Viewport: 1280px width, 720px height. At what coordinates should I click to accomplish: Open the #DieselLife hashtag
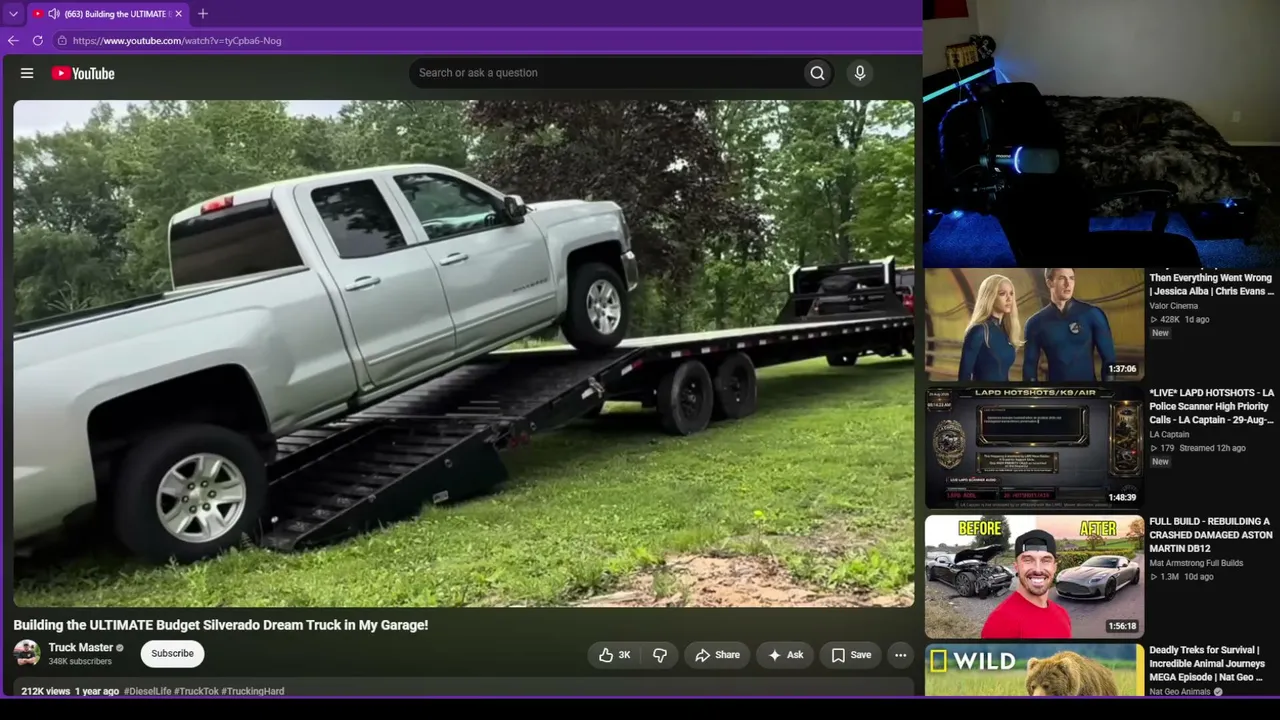point(147,691)
